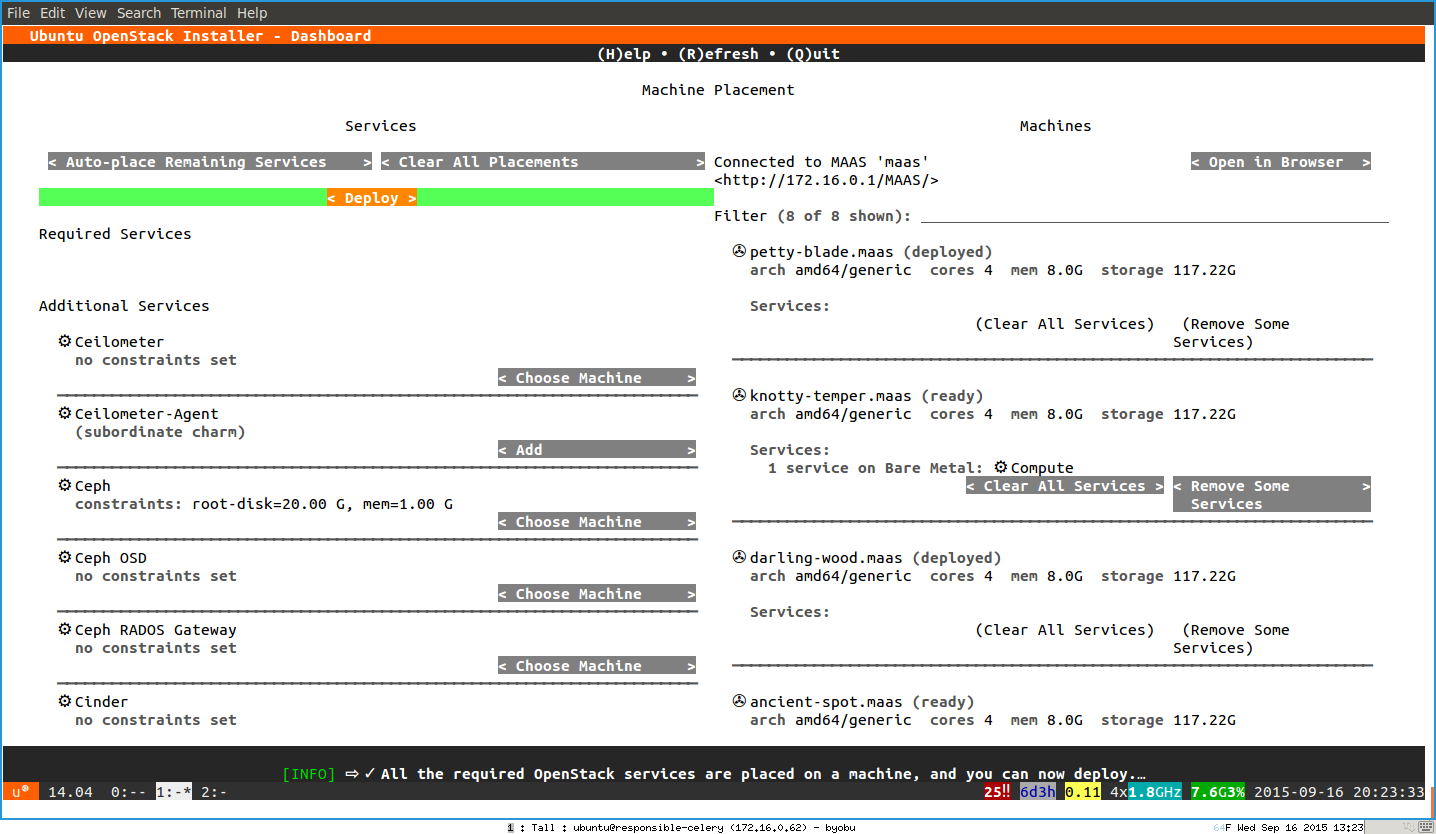Choose Machine for Ceilometer
The image size is (1436, 834).
597,378
